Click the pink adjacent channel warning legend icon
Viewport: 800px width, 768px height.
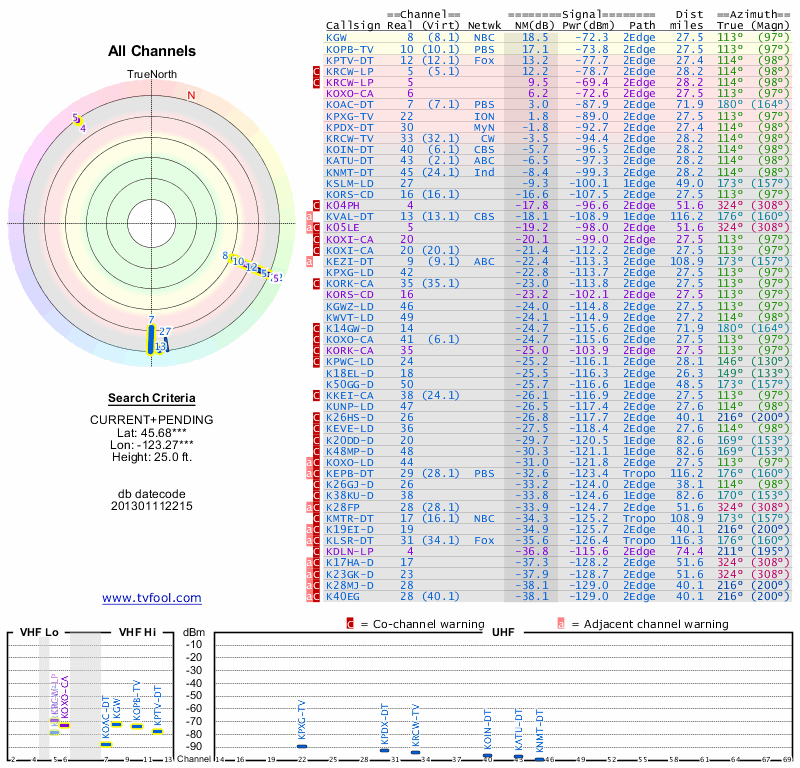point(561,623)
